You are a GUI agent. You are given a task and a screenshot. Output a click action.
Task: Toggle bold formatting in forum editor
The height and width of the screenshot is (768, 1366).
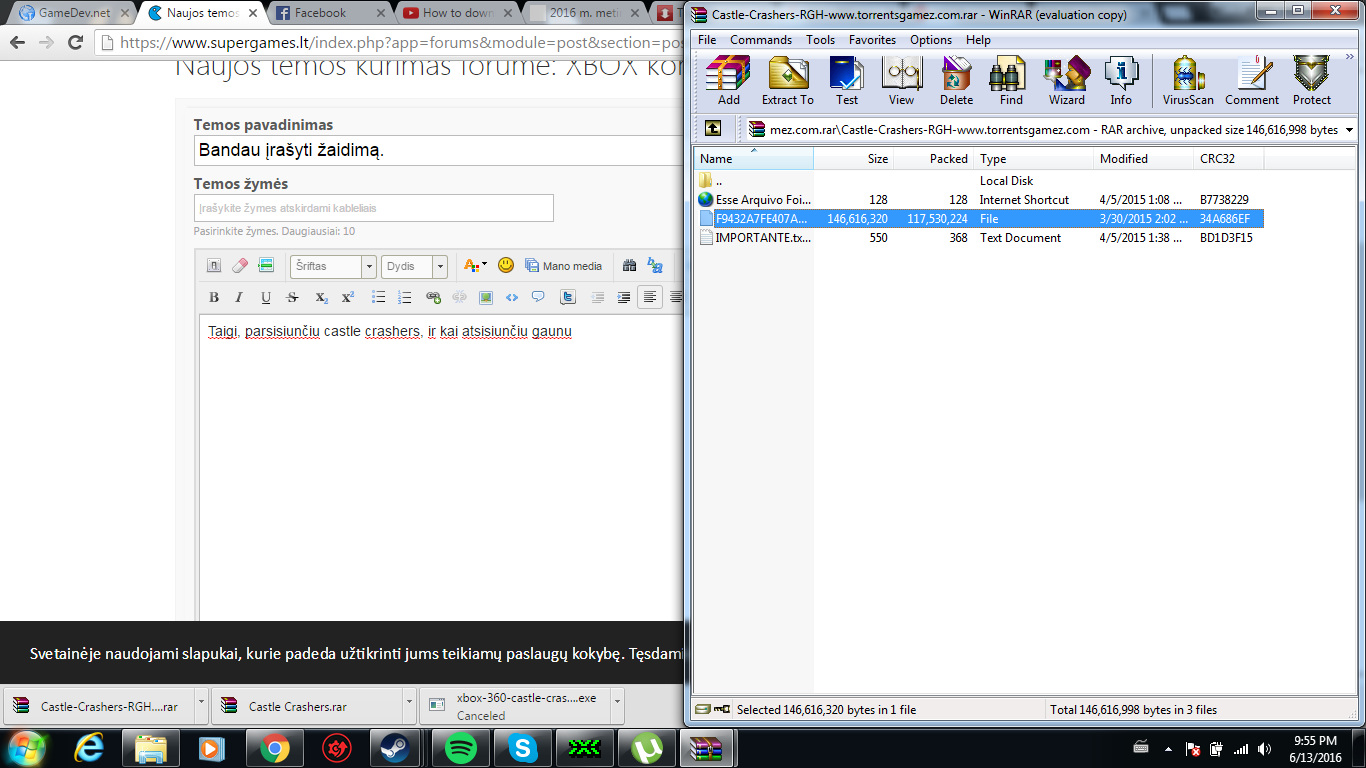213,297
